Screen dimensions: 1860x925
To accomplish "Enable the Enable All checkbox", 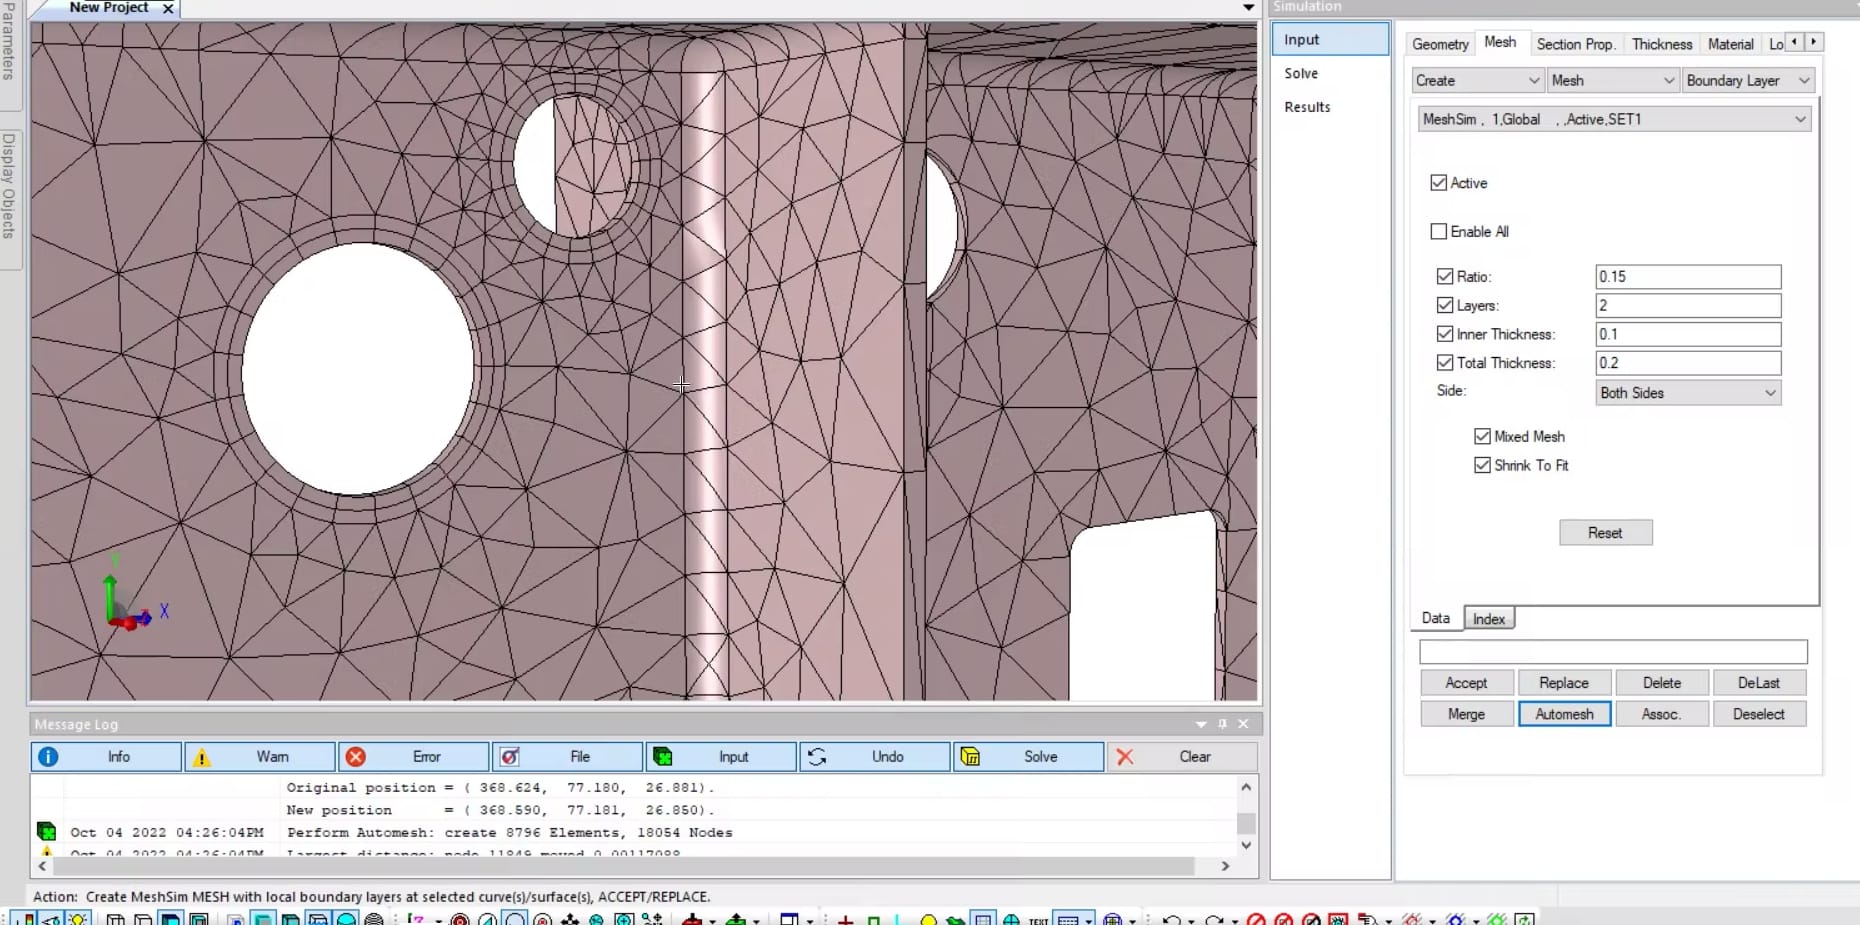I will 1440,231.
